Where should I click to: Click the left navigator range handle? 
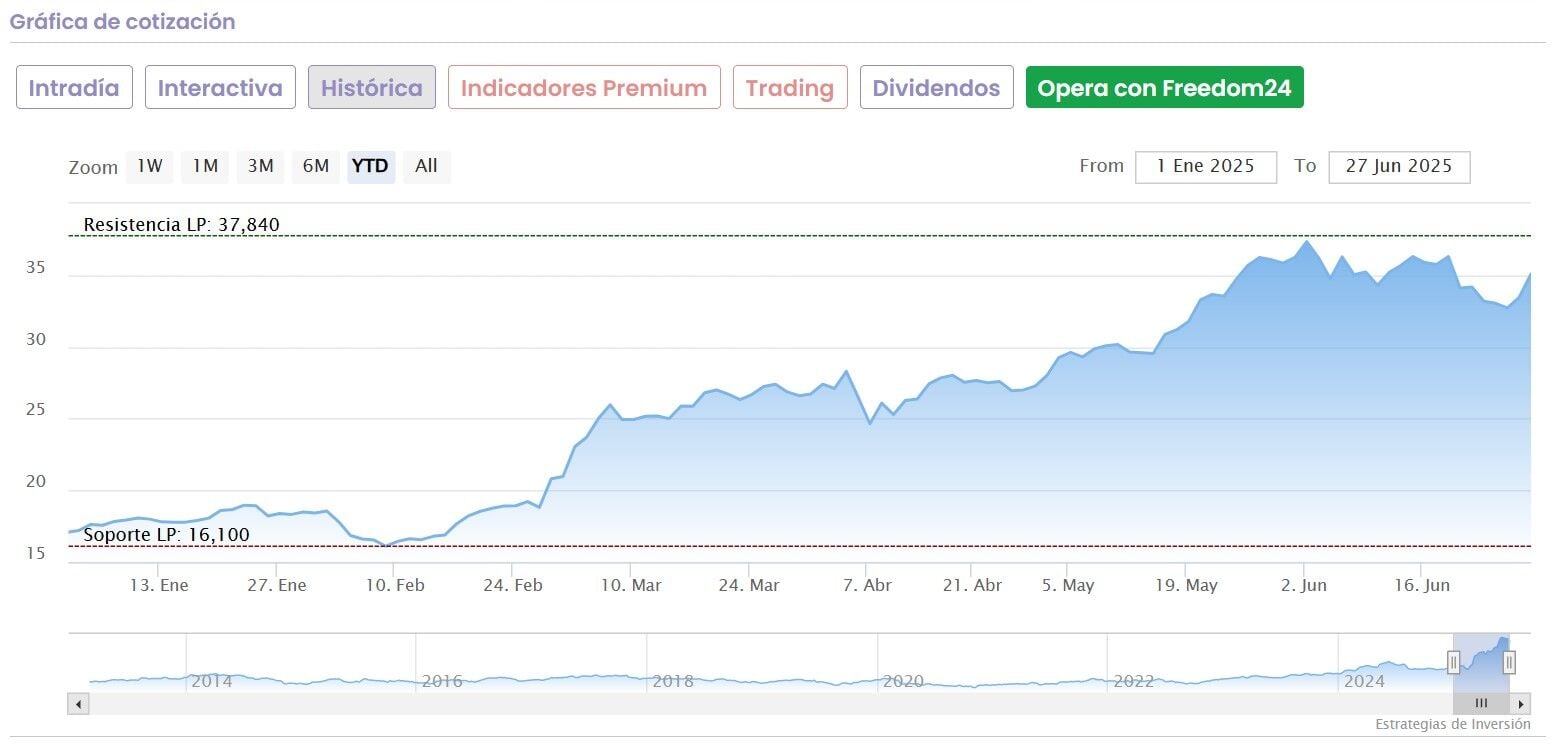[1453, 661]
